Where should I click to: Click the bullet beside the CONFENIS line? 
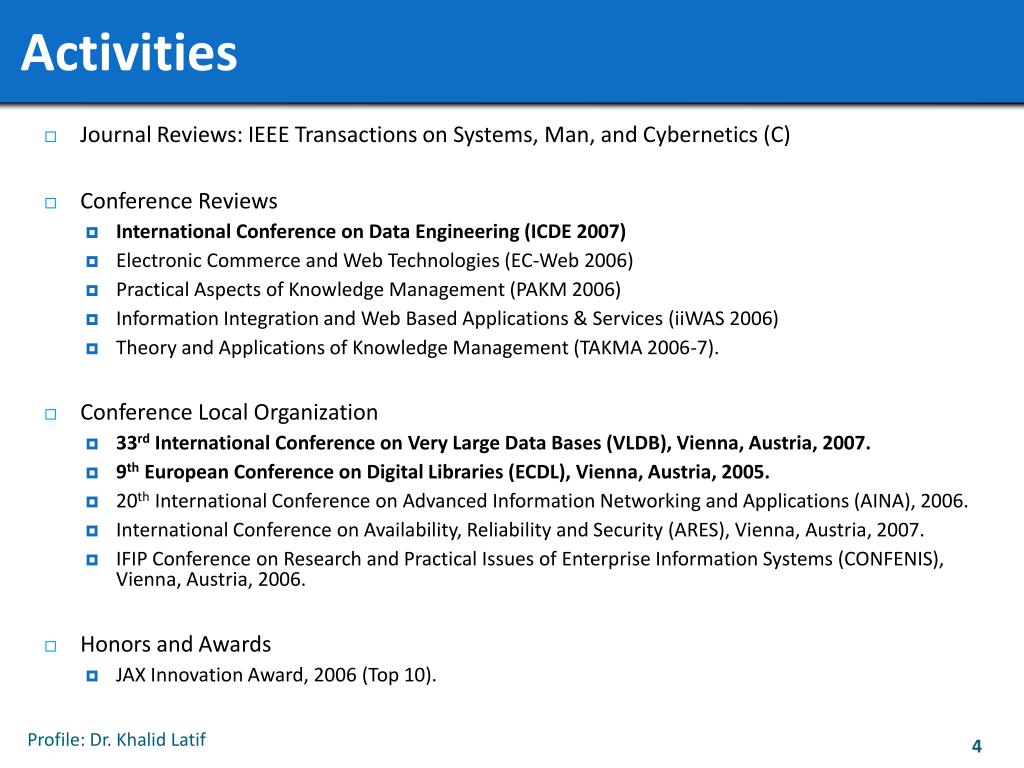tap(92, 560)
